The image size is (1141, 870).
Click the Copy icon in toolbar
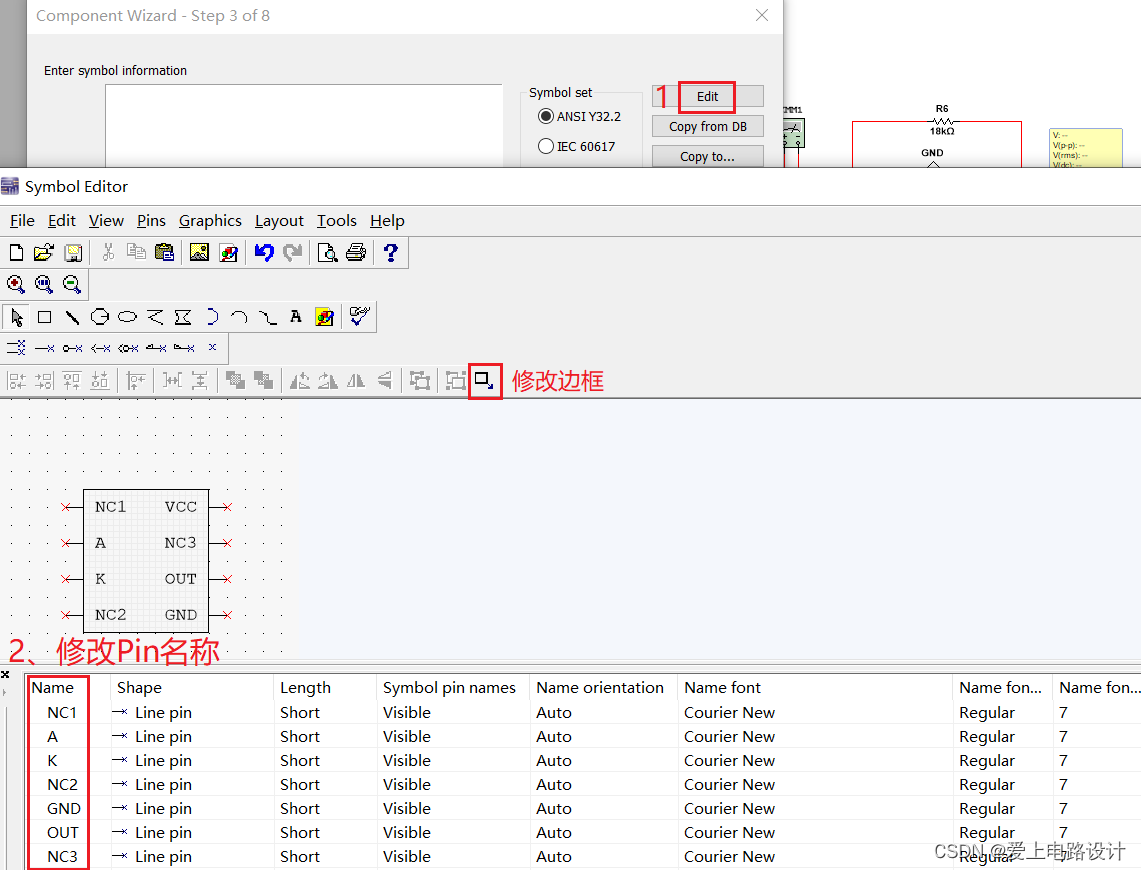click(x=136, y=252)
